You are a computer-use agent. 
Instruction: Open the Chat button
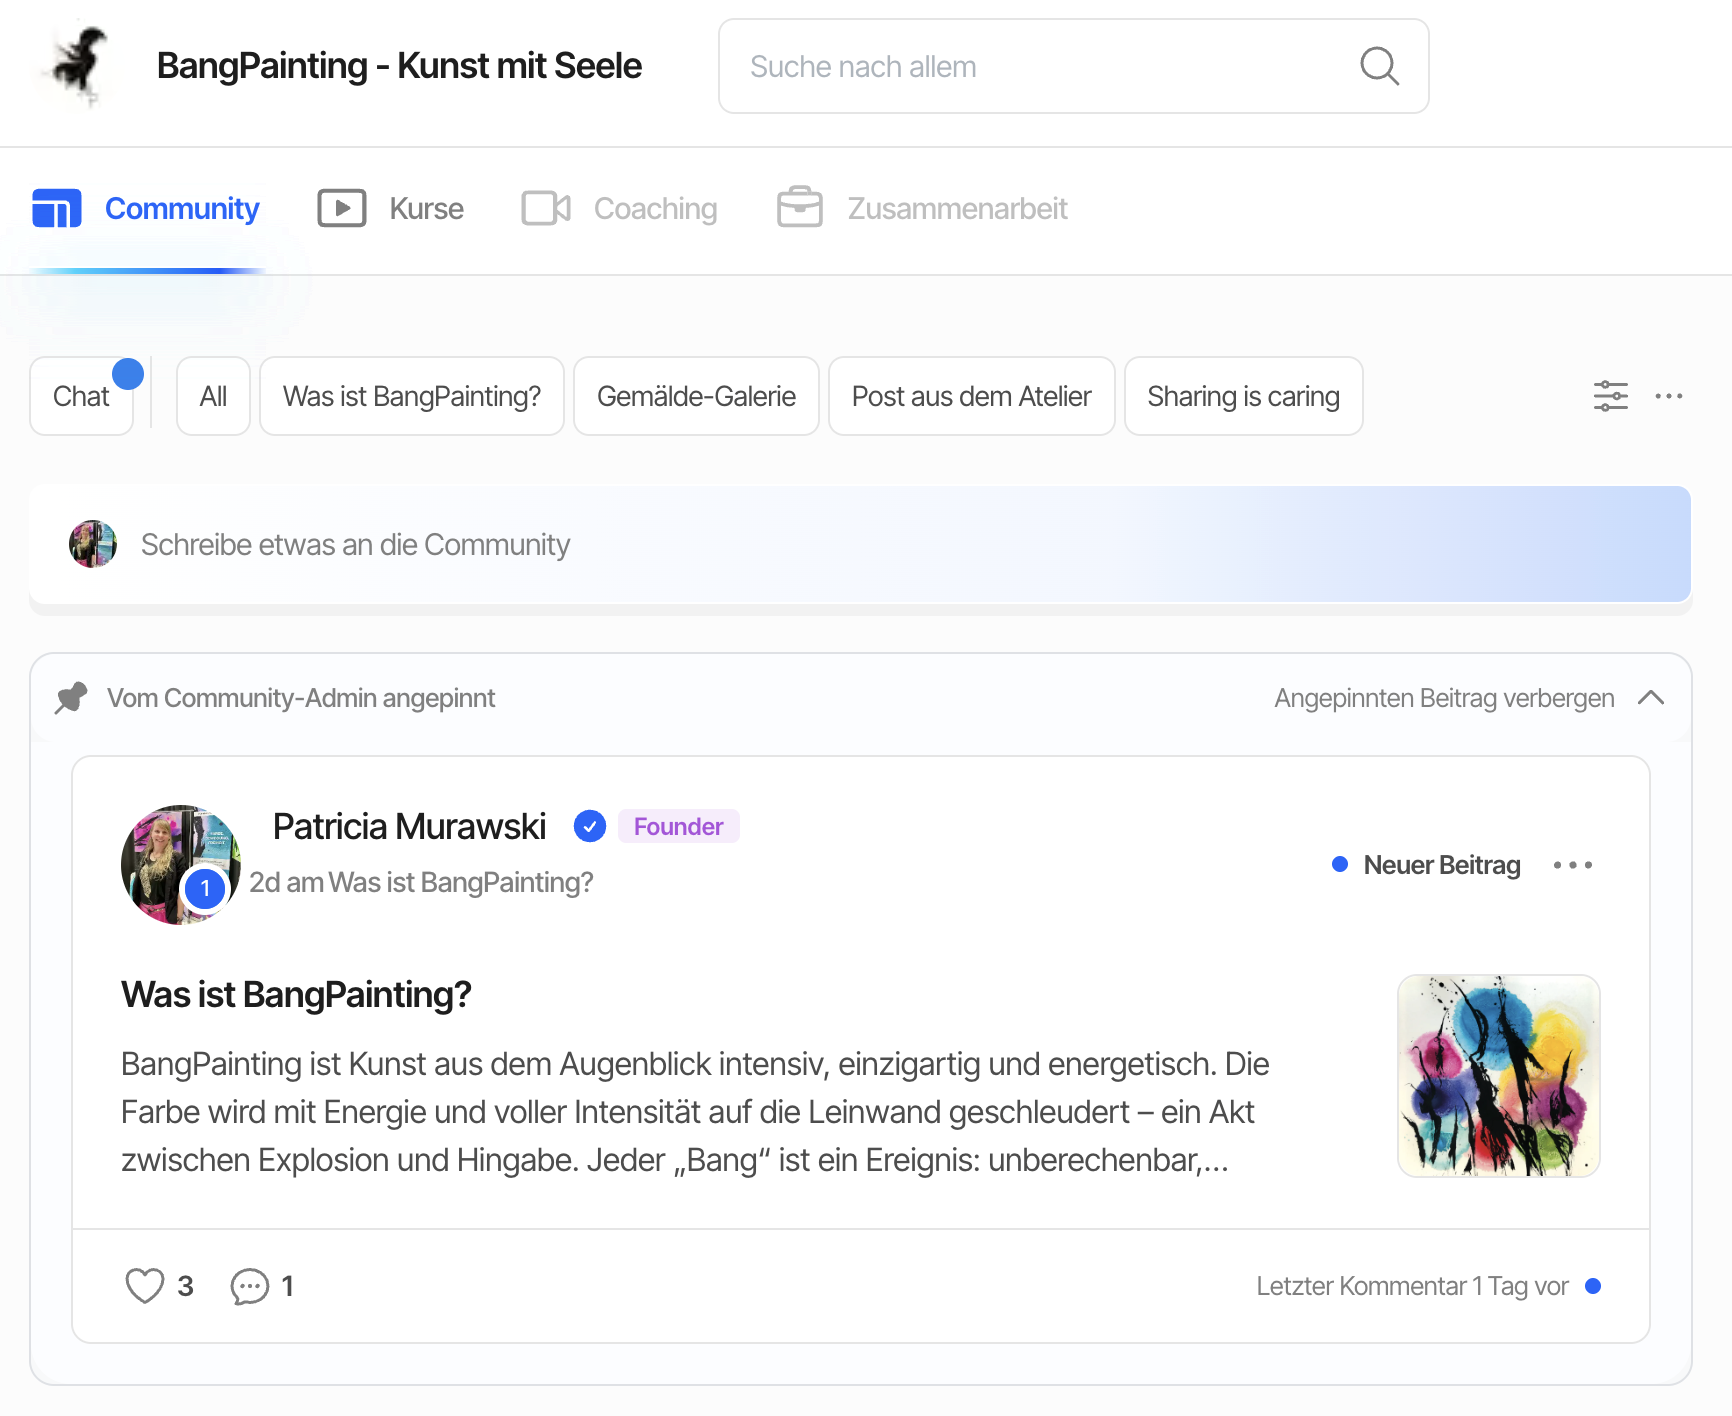tap(81, 396)
